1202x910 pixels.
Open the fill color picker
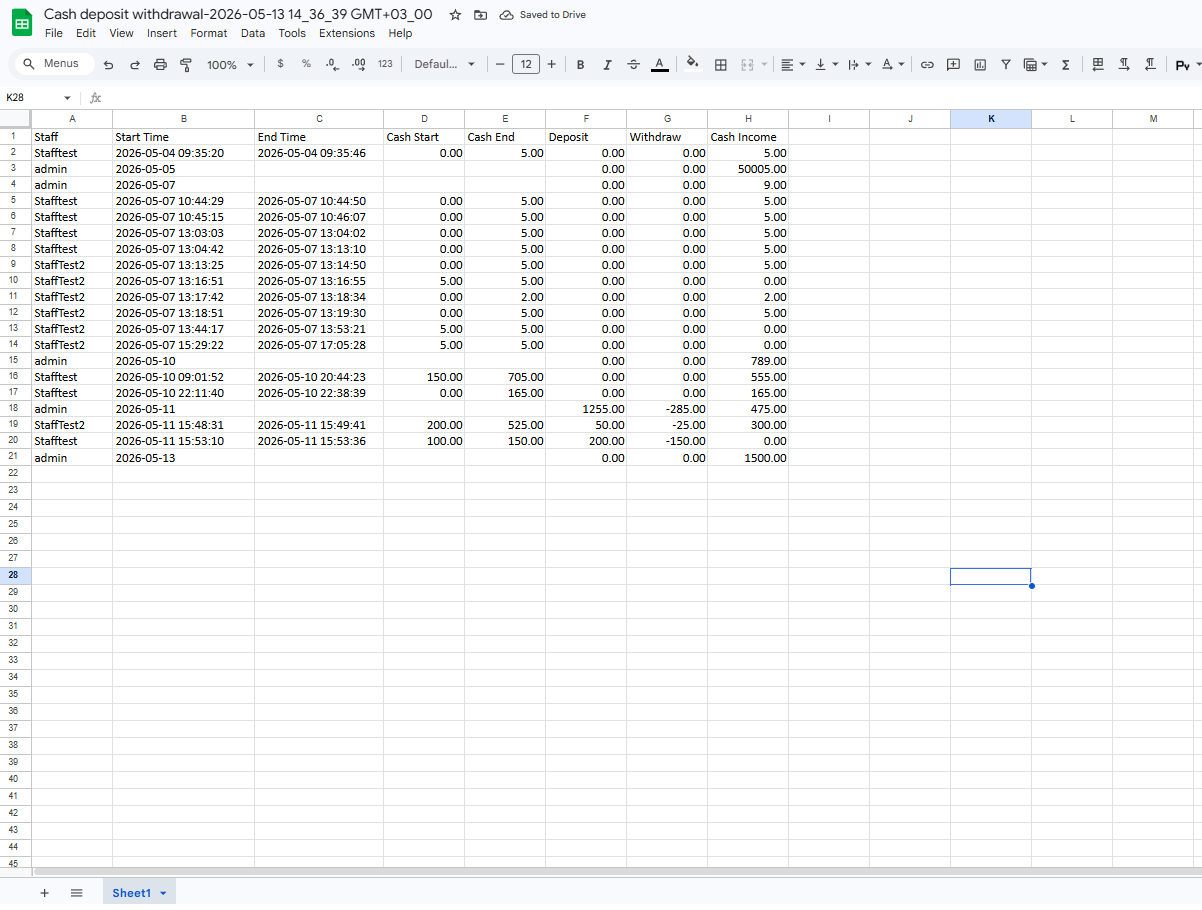[692, 64]
